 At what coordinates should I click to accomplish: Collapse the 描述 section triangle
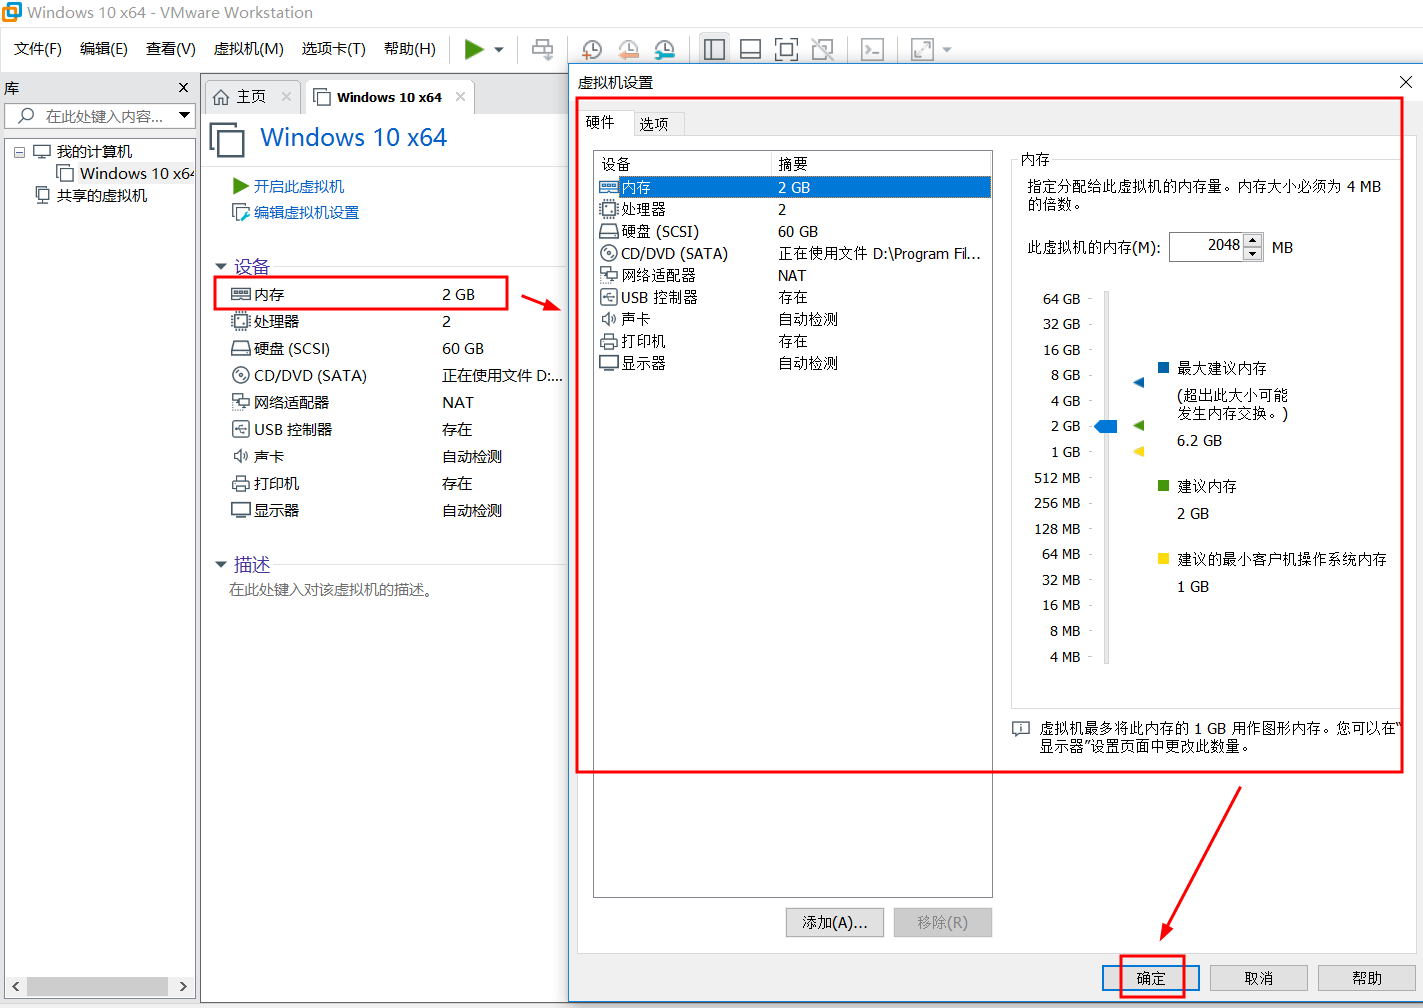click(221, 565)
